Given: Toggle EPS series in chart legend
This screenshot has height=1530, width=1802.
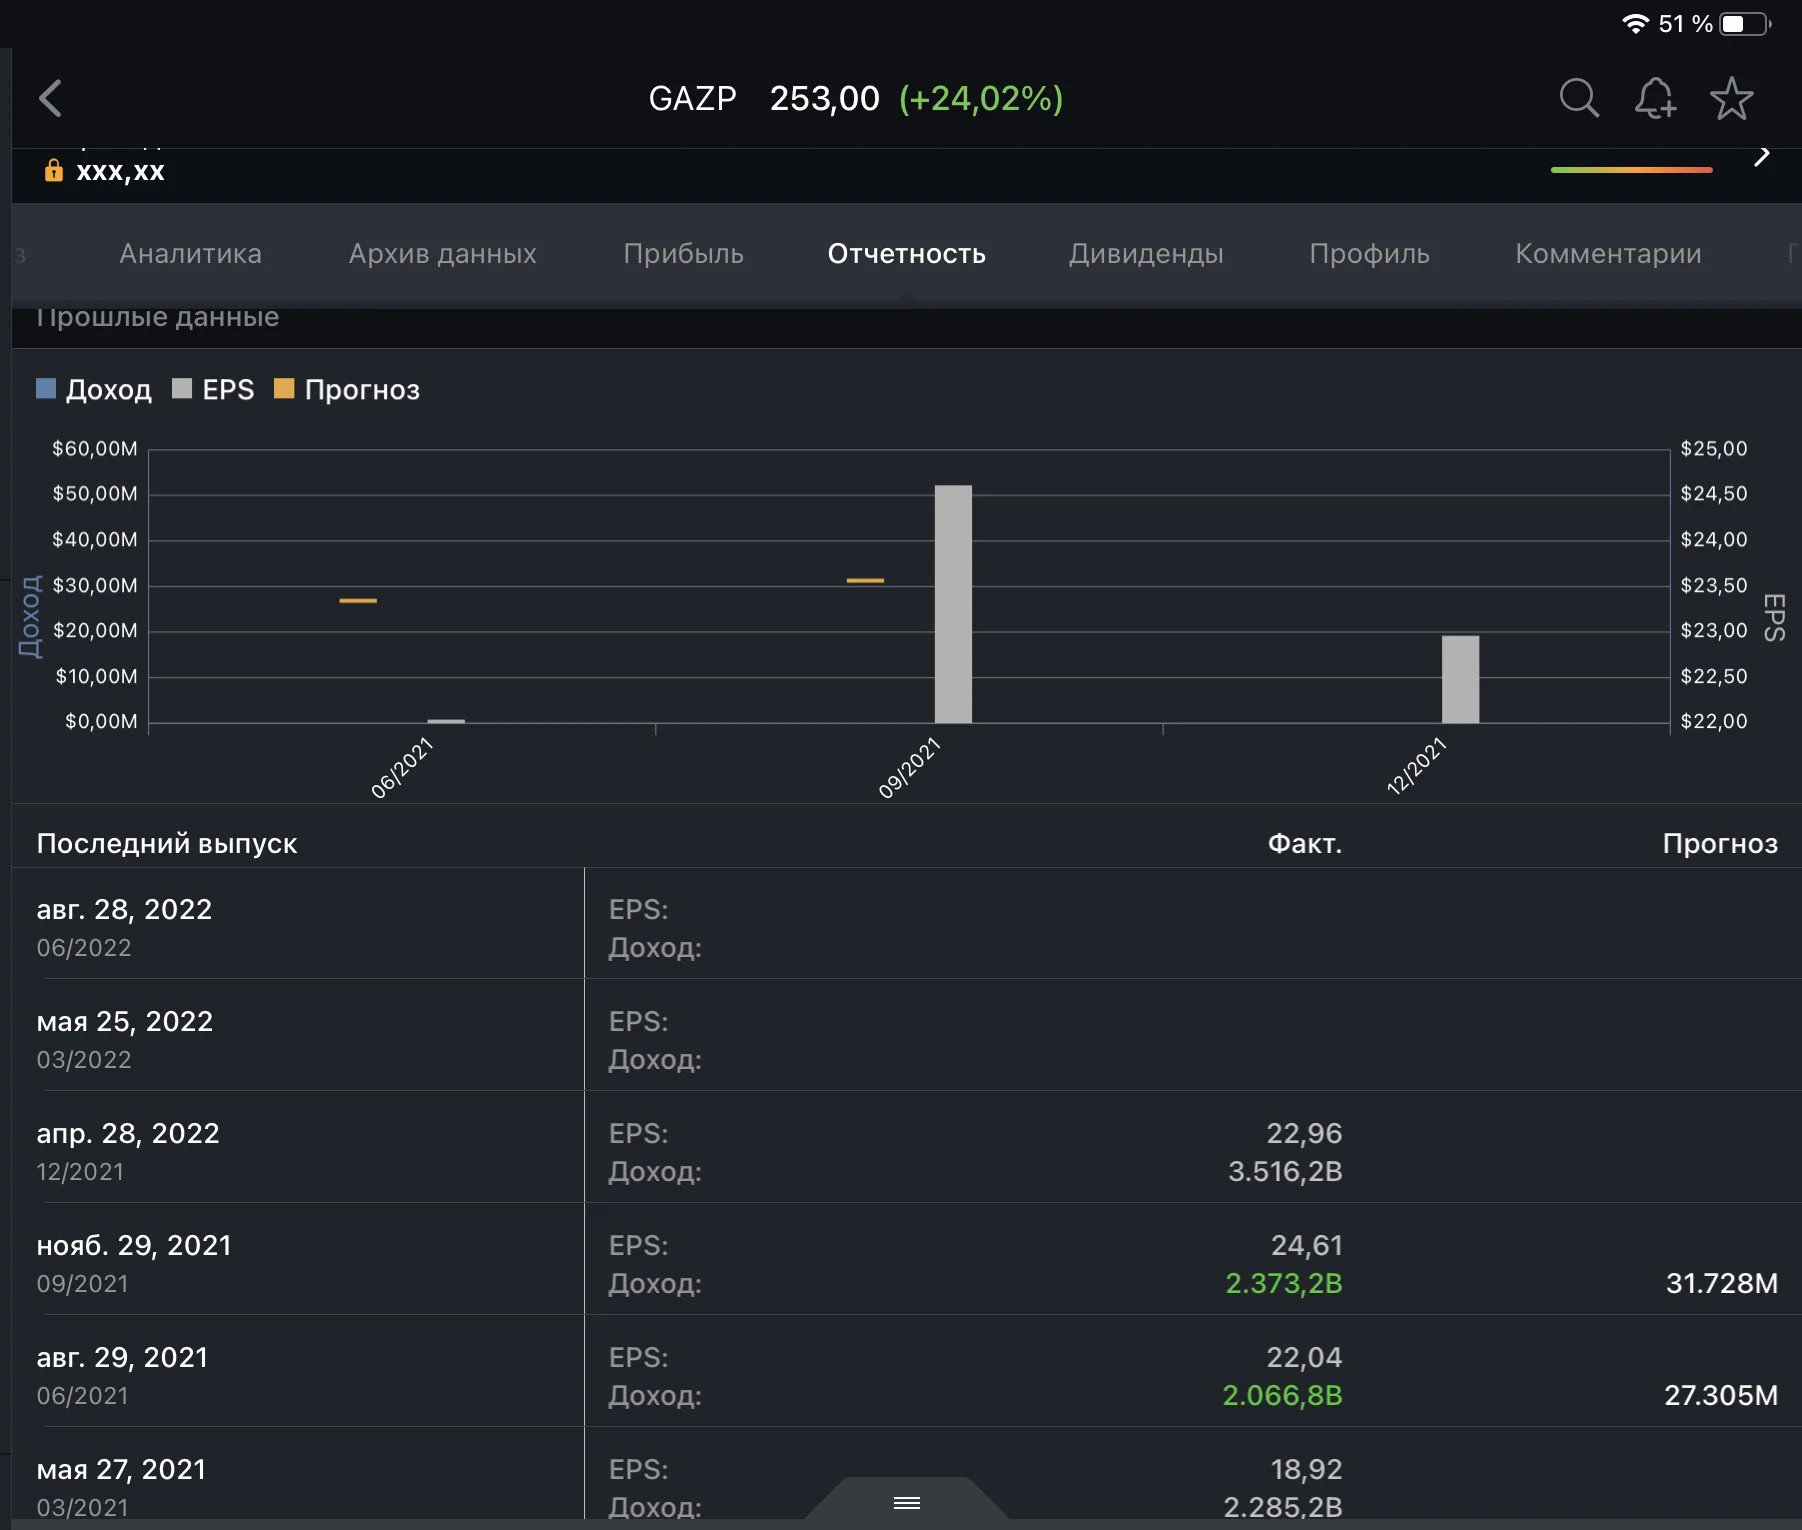Looking at the screenshot, I should (213, 389).
